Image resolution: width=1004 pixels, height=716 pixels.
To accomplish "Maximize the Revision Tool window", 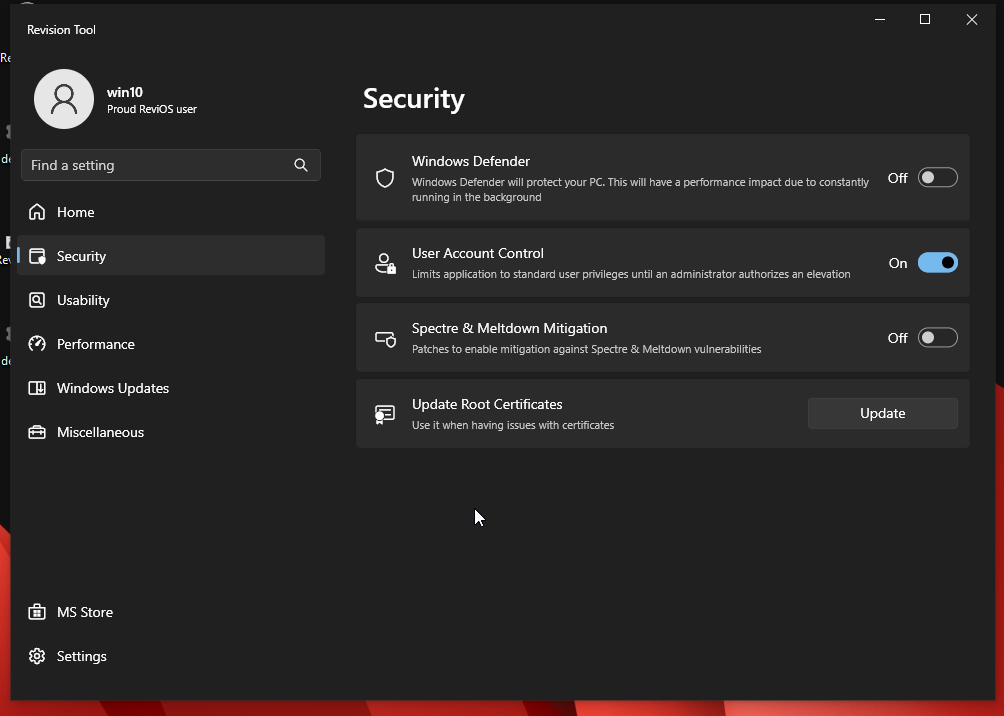I will pyautogui.click(x=925, y=19).
